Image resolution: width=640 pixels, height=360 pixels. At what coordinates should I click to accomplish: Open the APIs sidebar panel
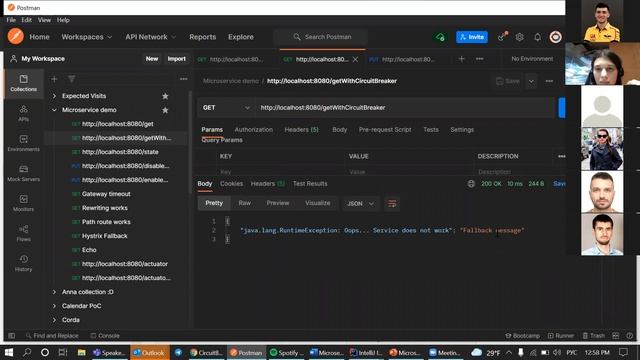23,113
